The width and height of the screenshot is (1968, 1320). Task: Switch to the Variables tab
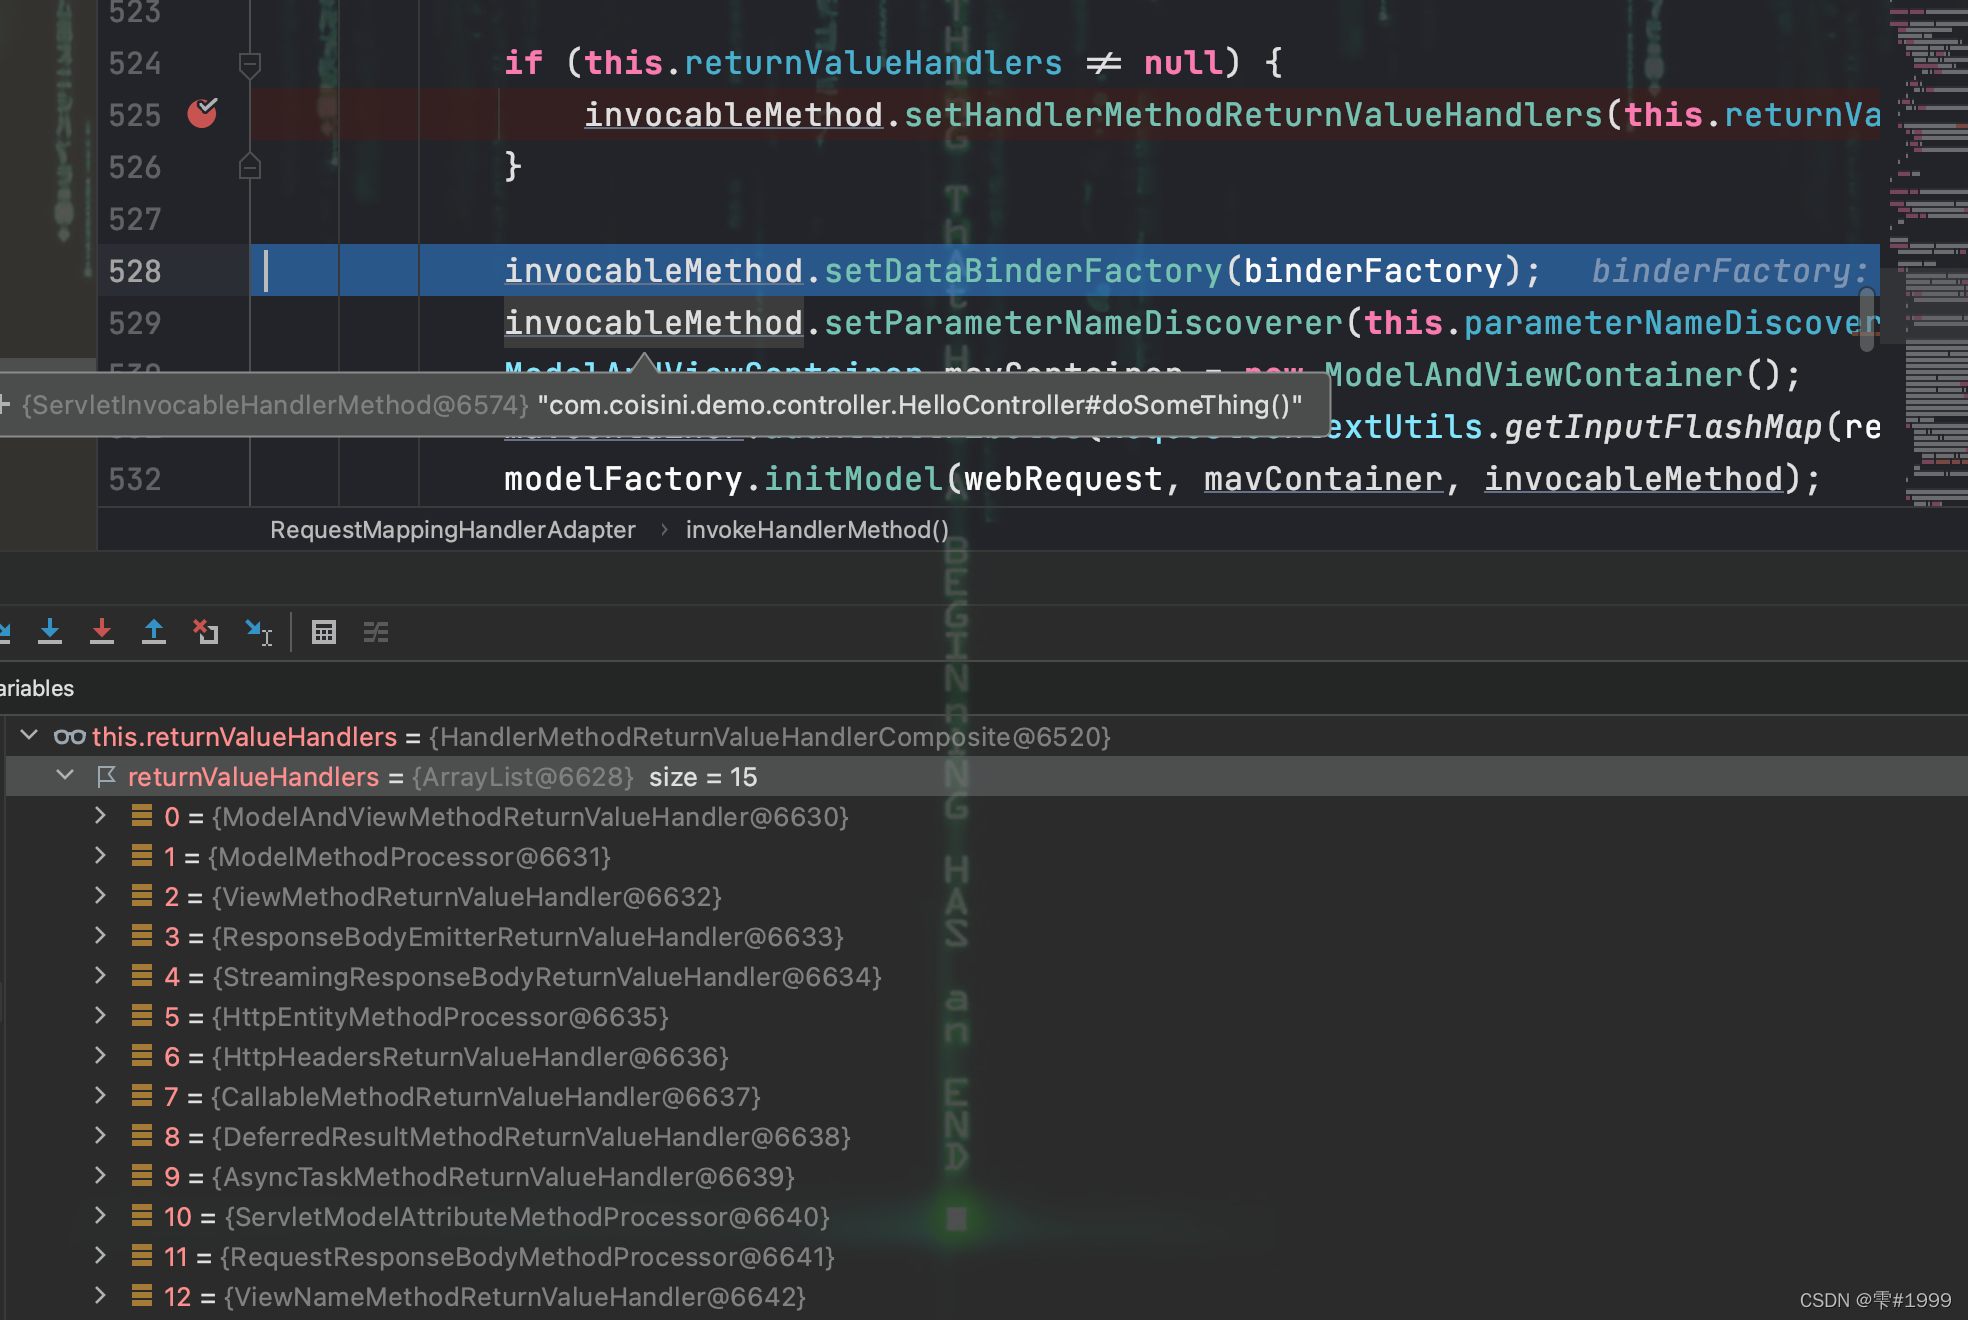coord(36,688)
